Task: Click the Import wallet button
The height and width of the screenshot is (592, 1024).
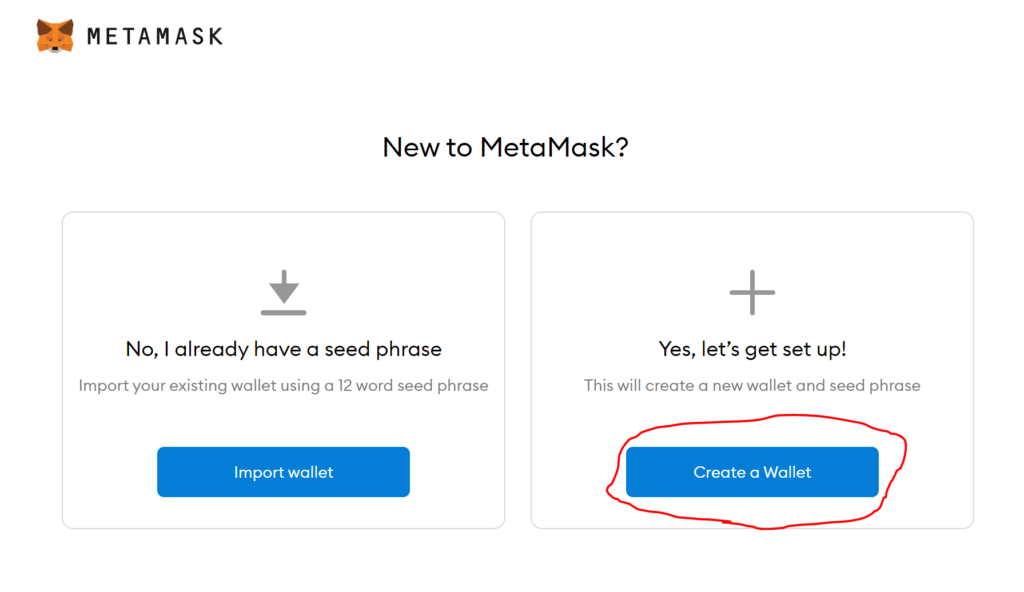Action: pos(283,472)
